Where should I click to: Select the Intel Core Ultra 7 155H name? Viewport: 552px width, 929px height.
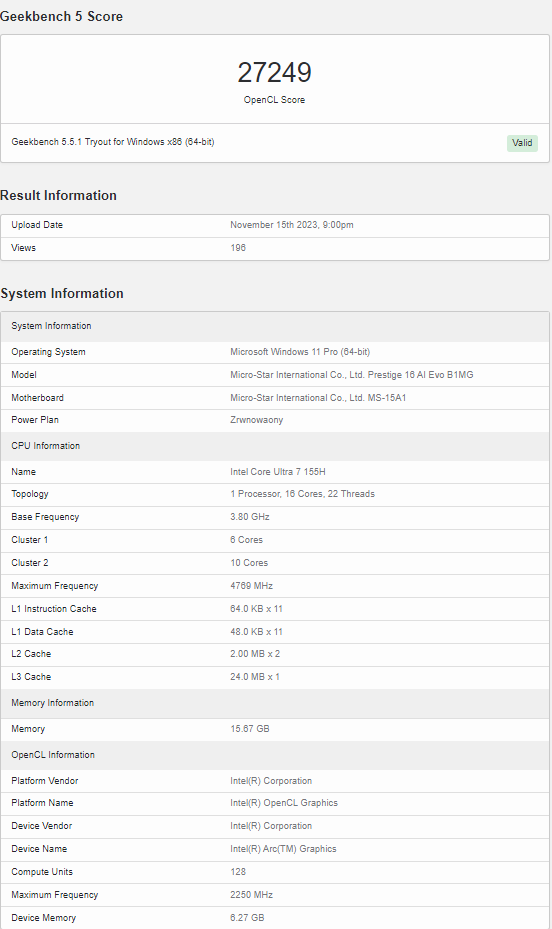pos(278,472)
